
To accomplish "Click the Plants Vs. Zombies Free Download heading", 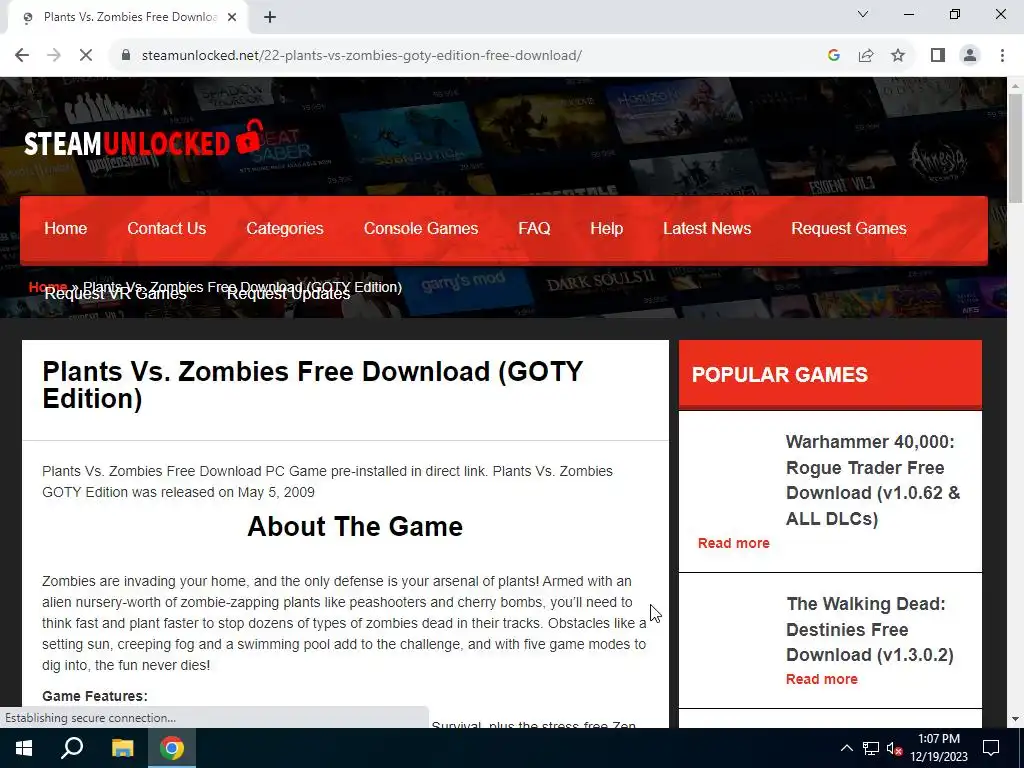I will point(312,385).
